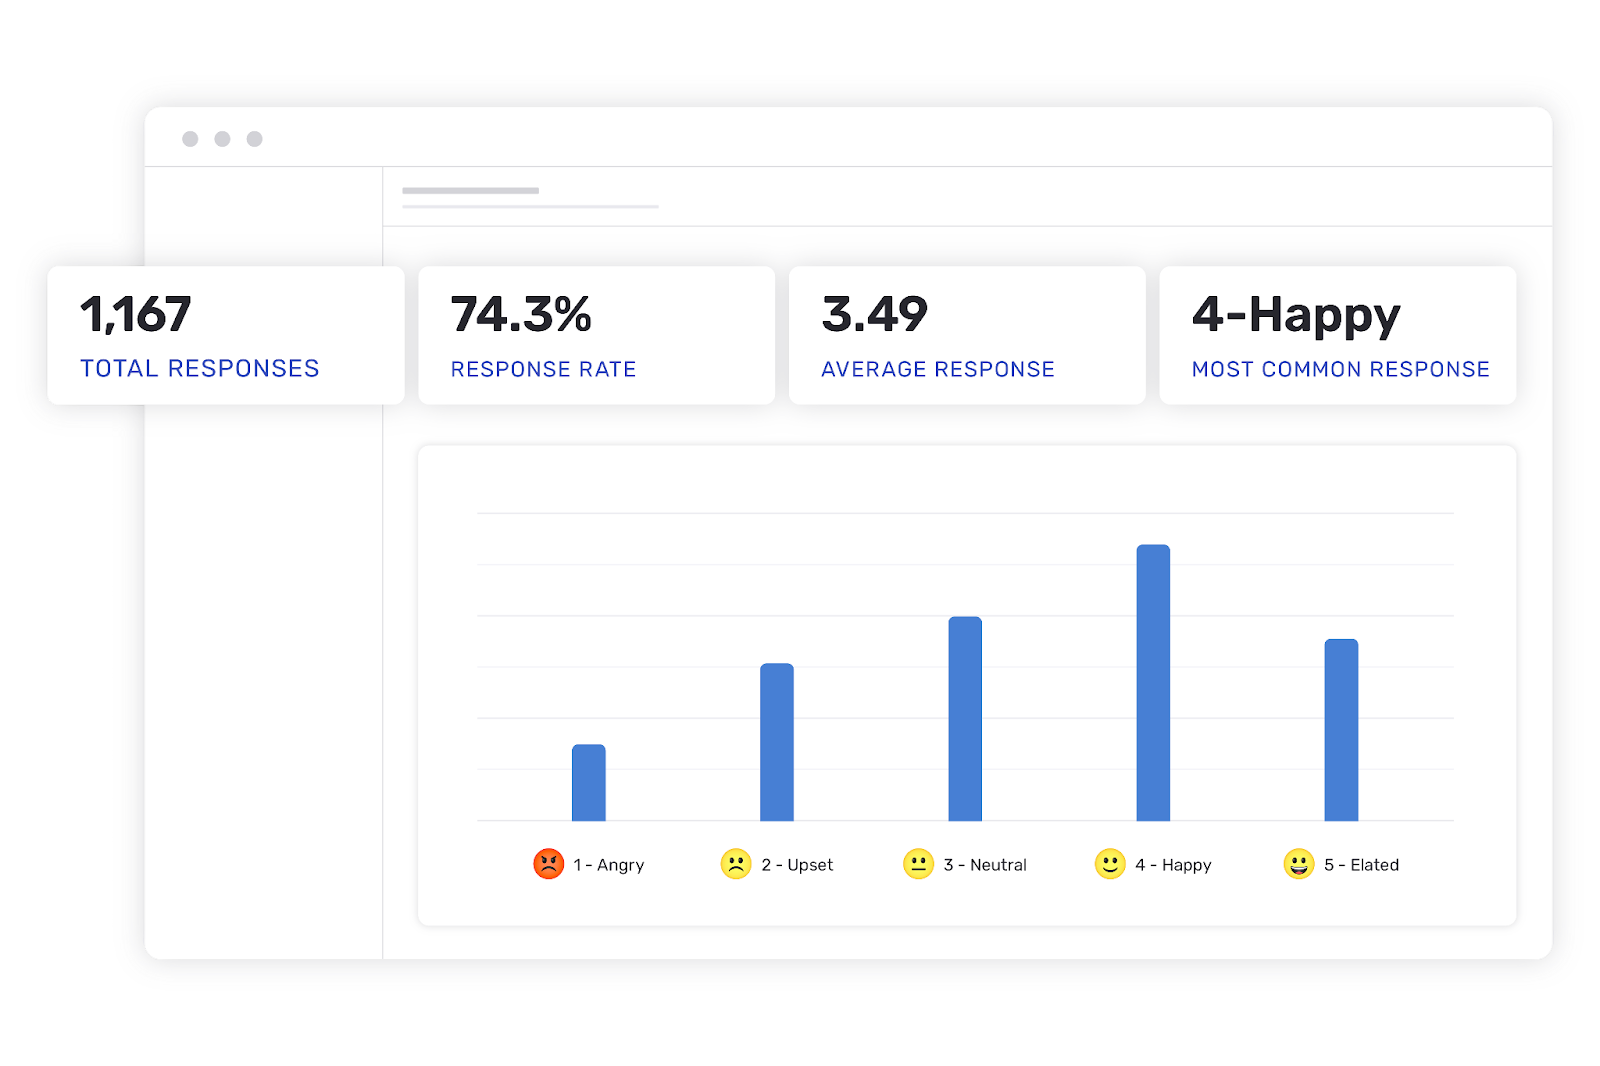Select the 1 - Angry bar
Screen dimensions: 1600x1066
coord(589,782)
